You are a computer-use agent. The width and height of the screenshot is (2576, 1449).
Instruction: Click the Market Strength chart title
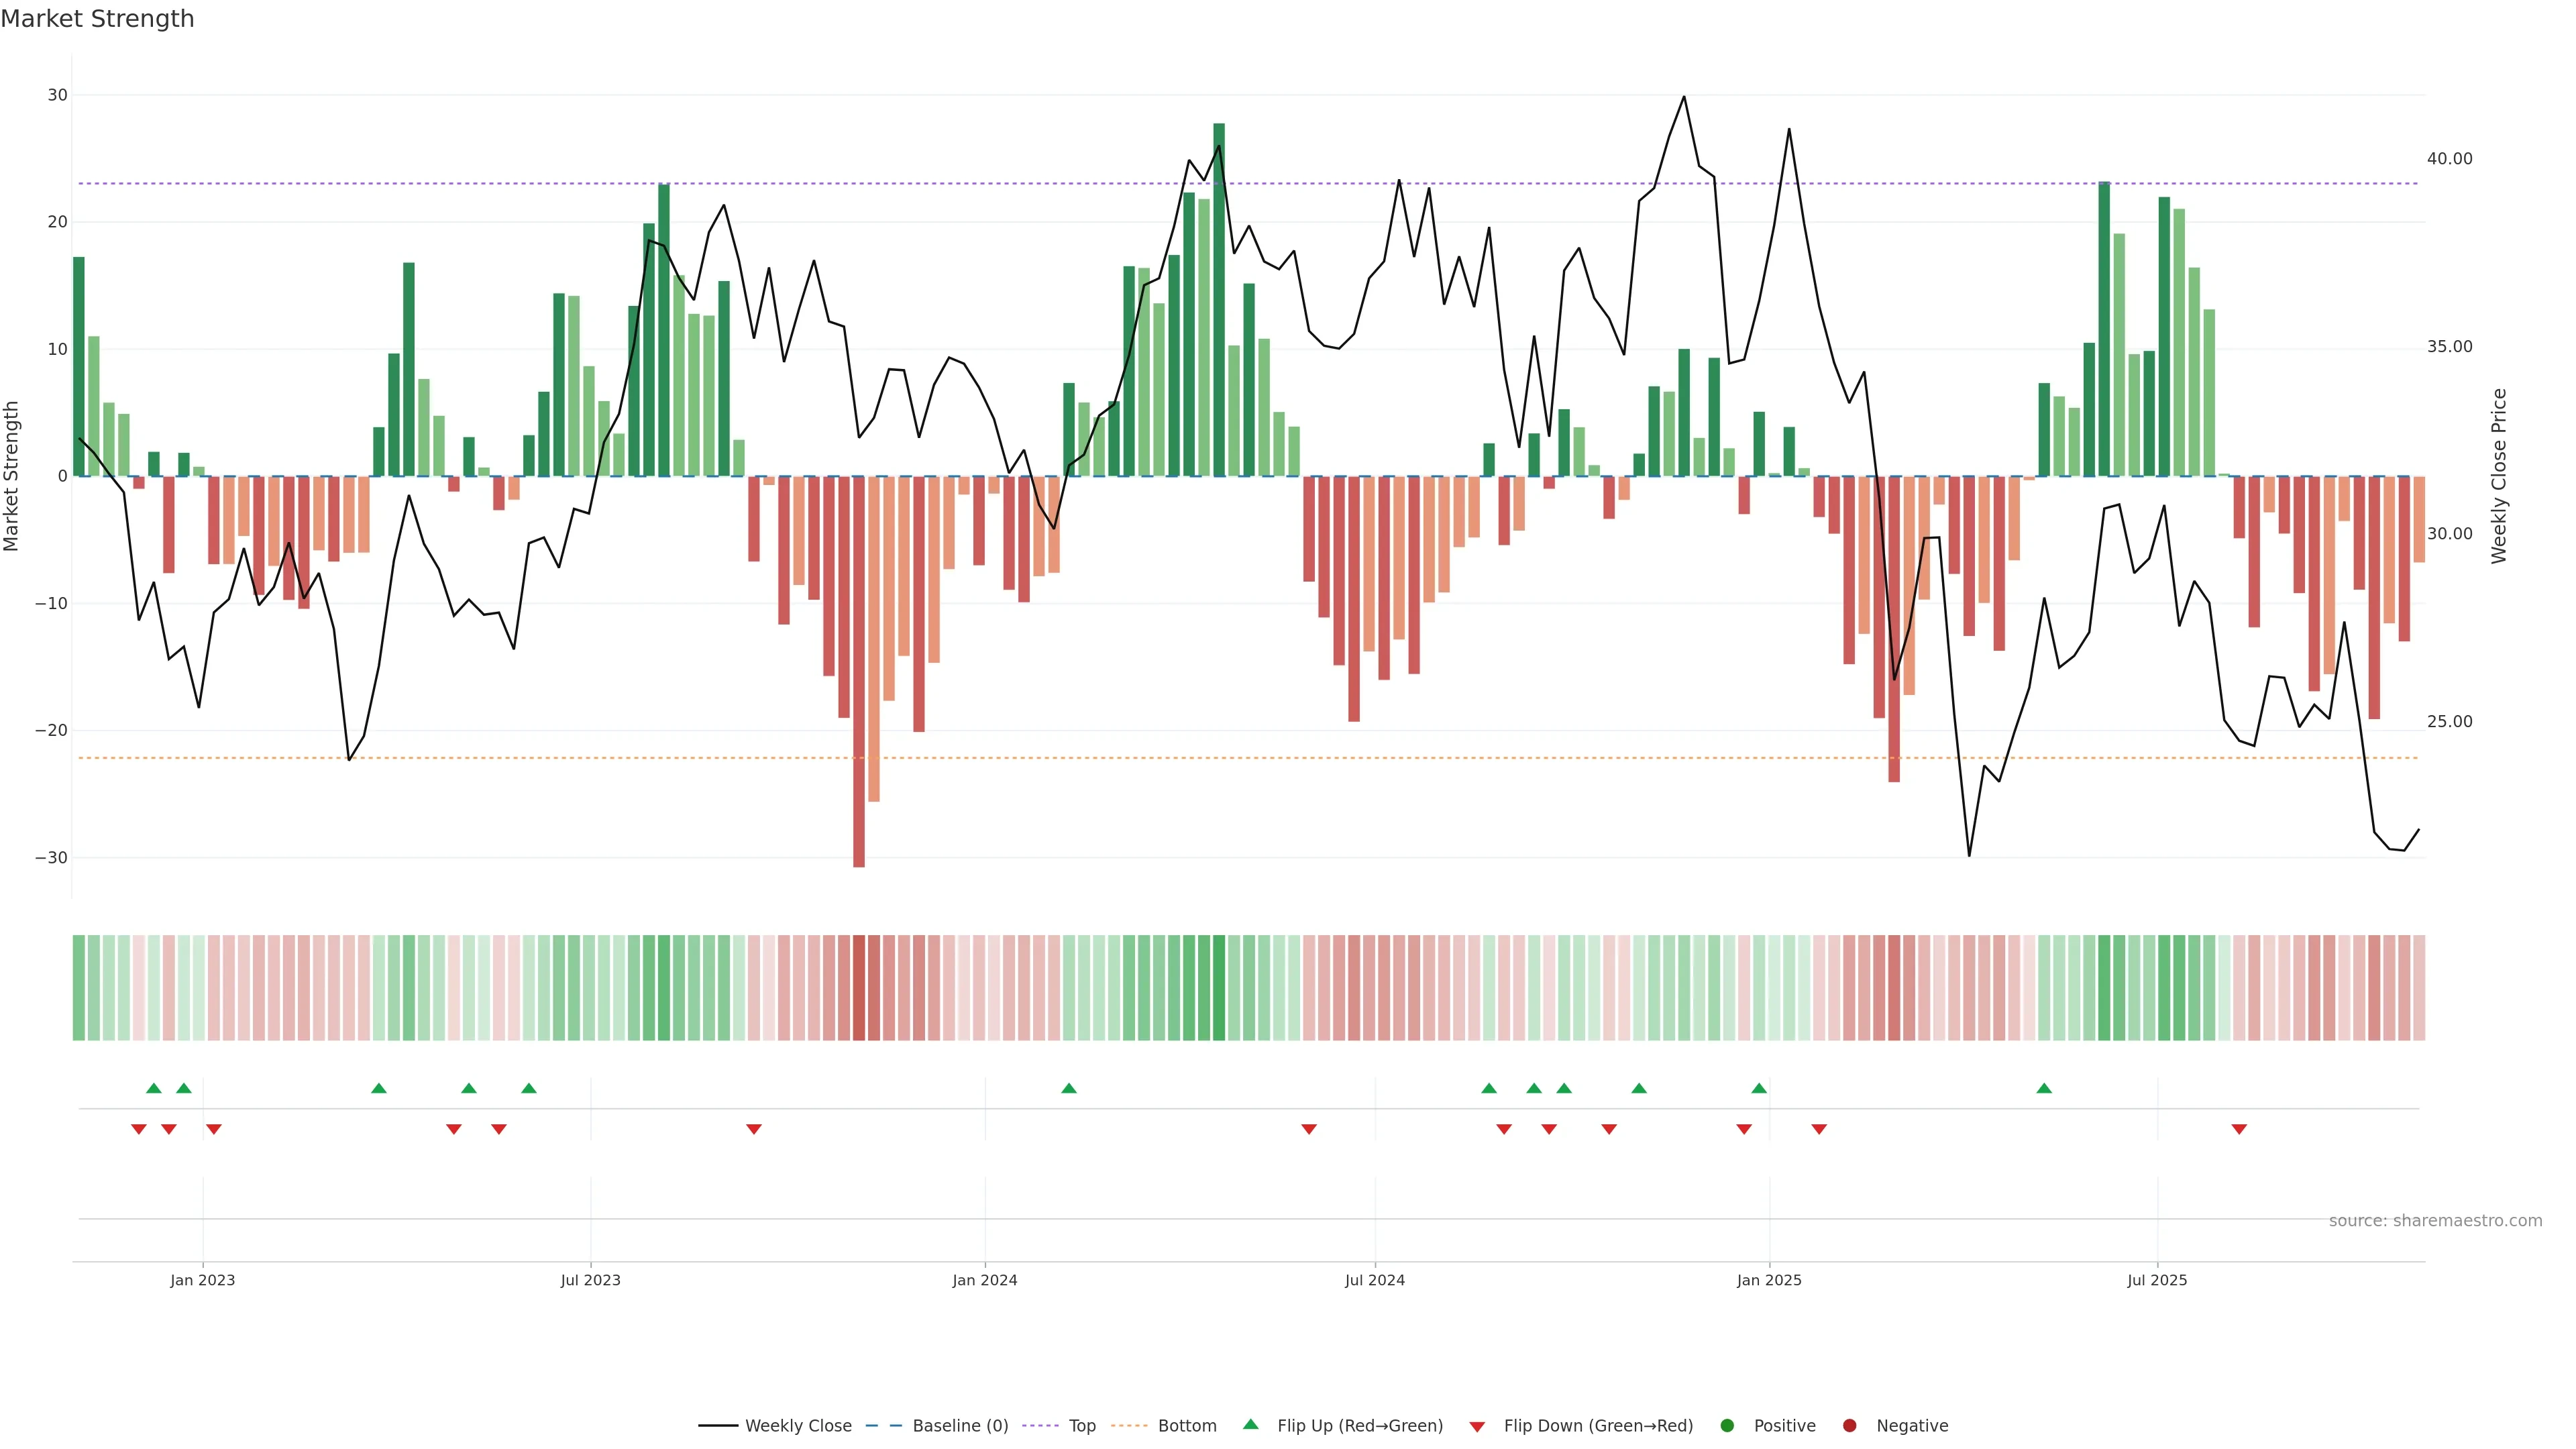click(x=97, y=19)
